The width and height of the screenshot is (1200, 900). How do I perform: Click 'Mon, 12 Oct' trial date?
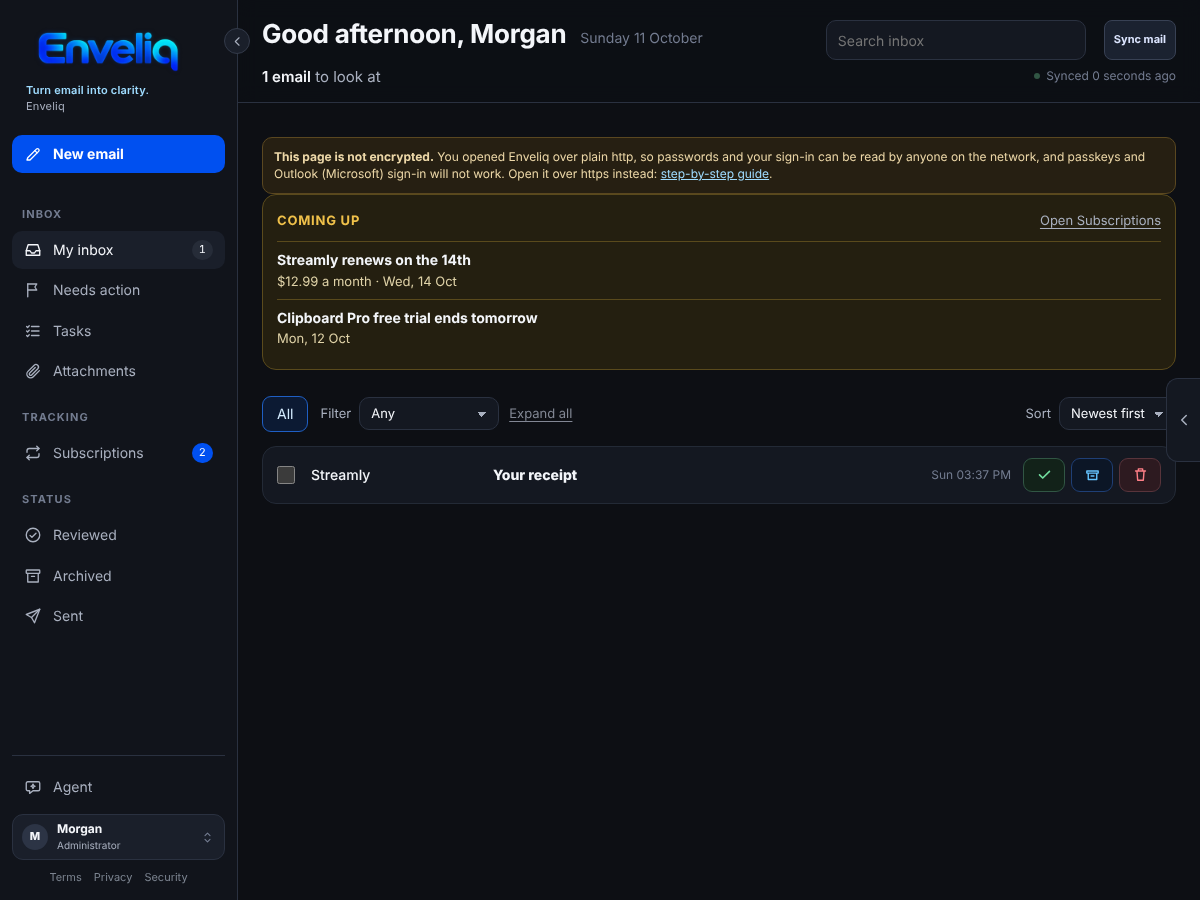click(313, 339)
